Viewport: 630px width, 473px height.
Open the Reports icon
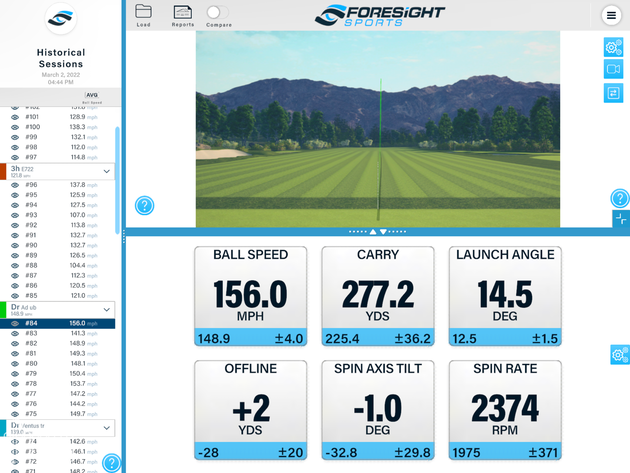(x=183, y=13)
